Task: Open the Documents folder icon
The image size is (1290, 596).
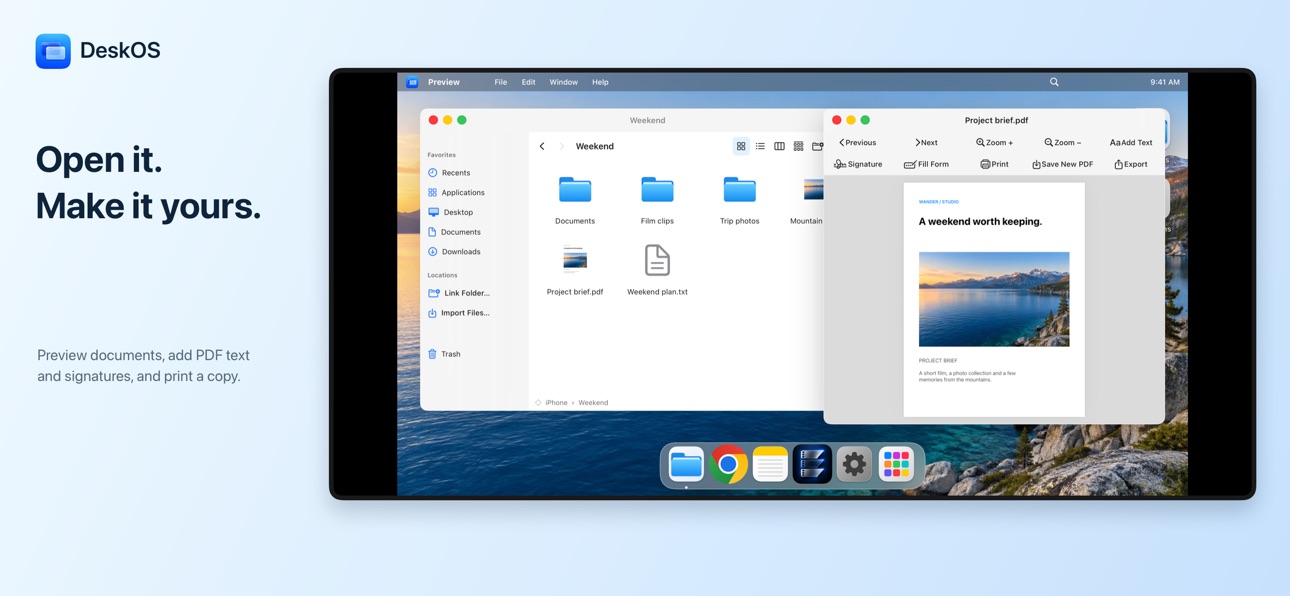Action: 575,189
